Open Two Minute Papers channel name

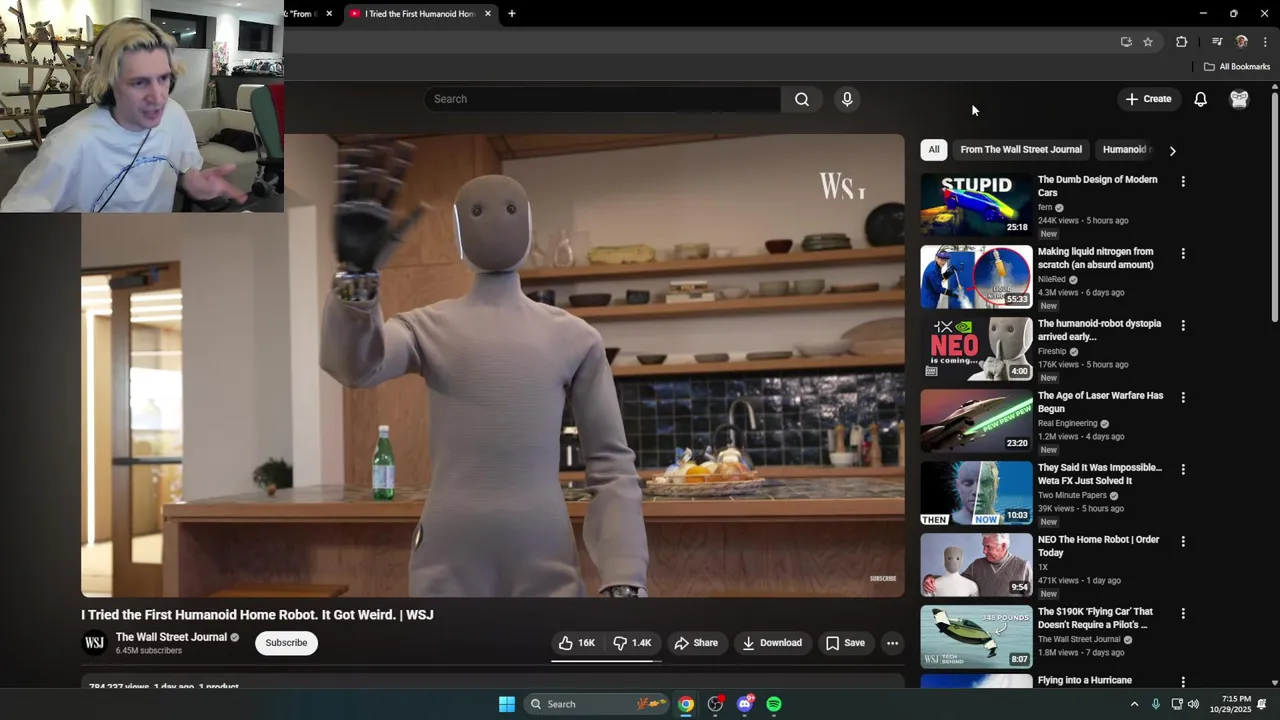(1072, 496)
